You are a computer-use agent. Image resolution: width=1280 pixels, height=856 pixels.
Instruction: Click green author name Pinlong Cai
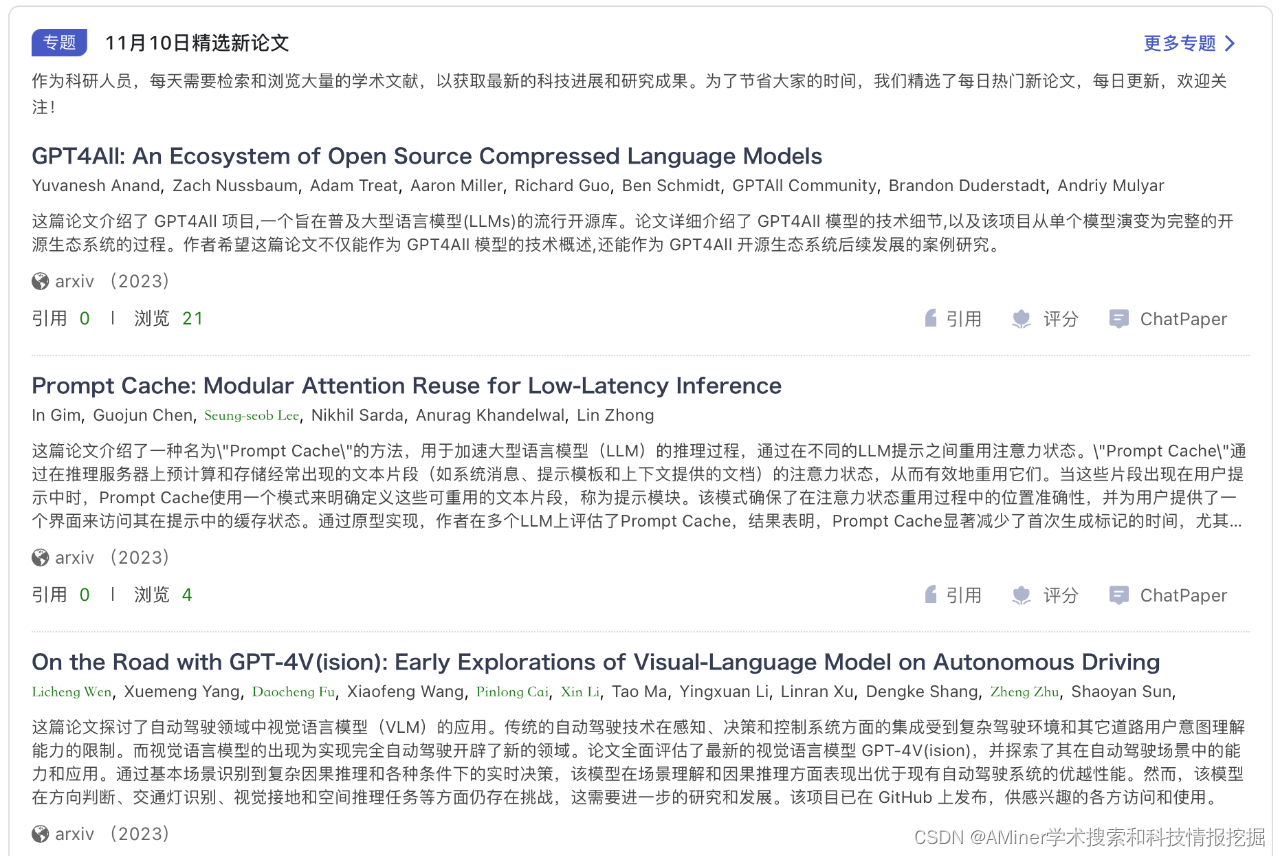[512, 691]
